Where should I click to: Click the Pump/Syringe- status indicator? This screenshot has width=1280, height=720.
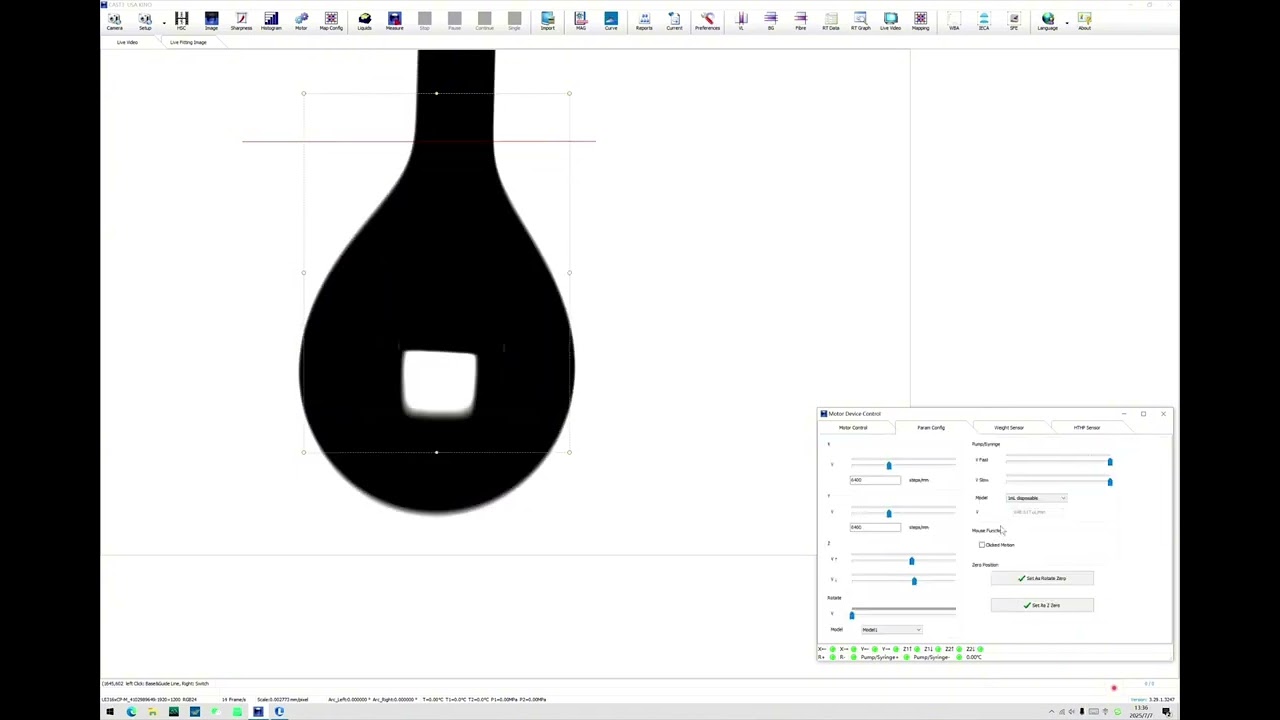tap(959, 657)
